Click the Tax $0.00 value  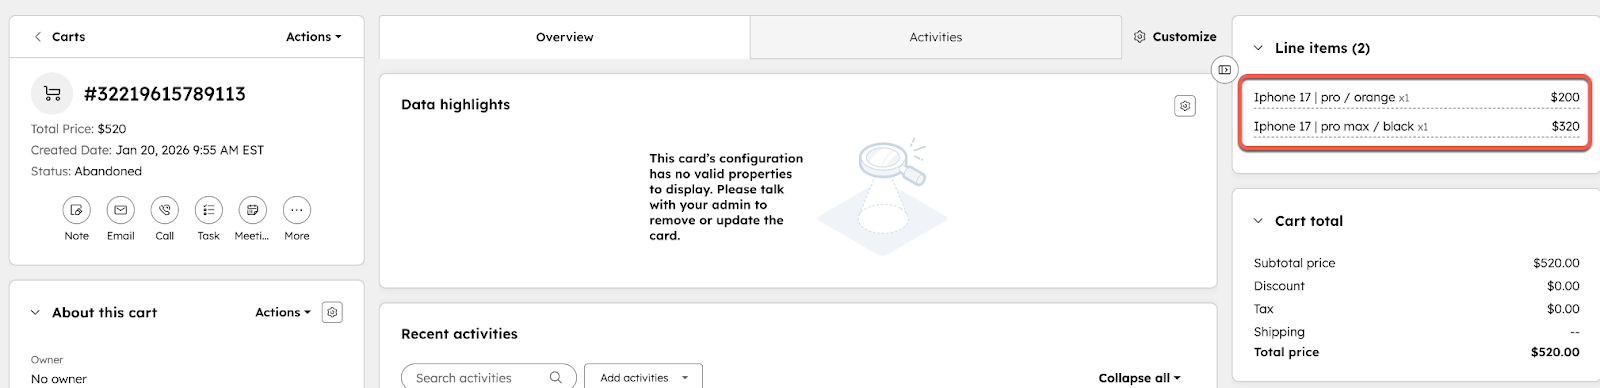pos(1563,309)
